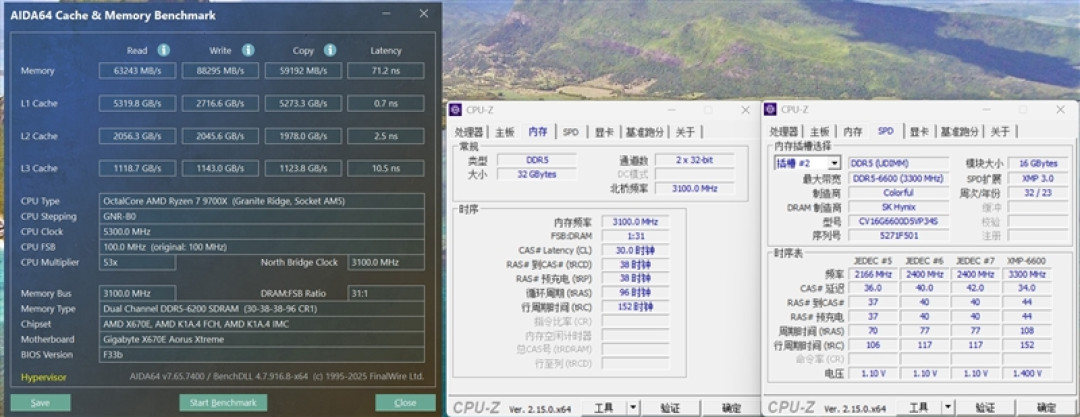The width and height of the screenshot is (1080, 417).
Task: Open 基准跑分 tab in right CPU-Z window
Action: point(959,132)
